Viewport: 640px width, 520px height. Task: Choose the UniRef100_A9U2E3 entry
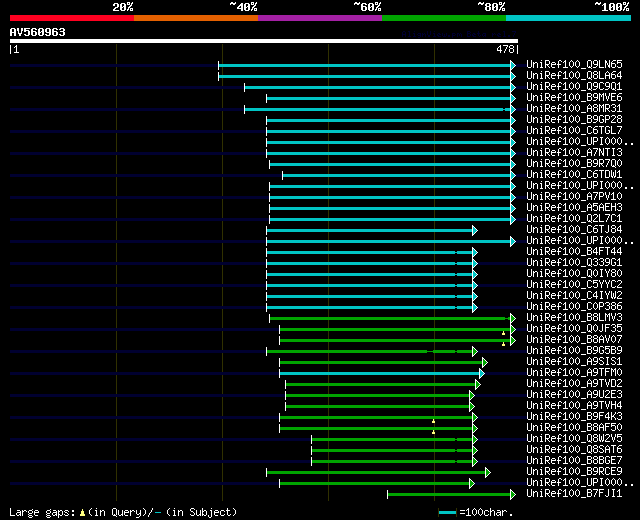point(574,395)
